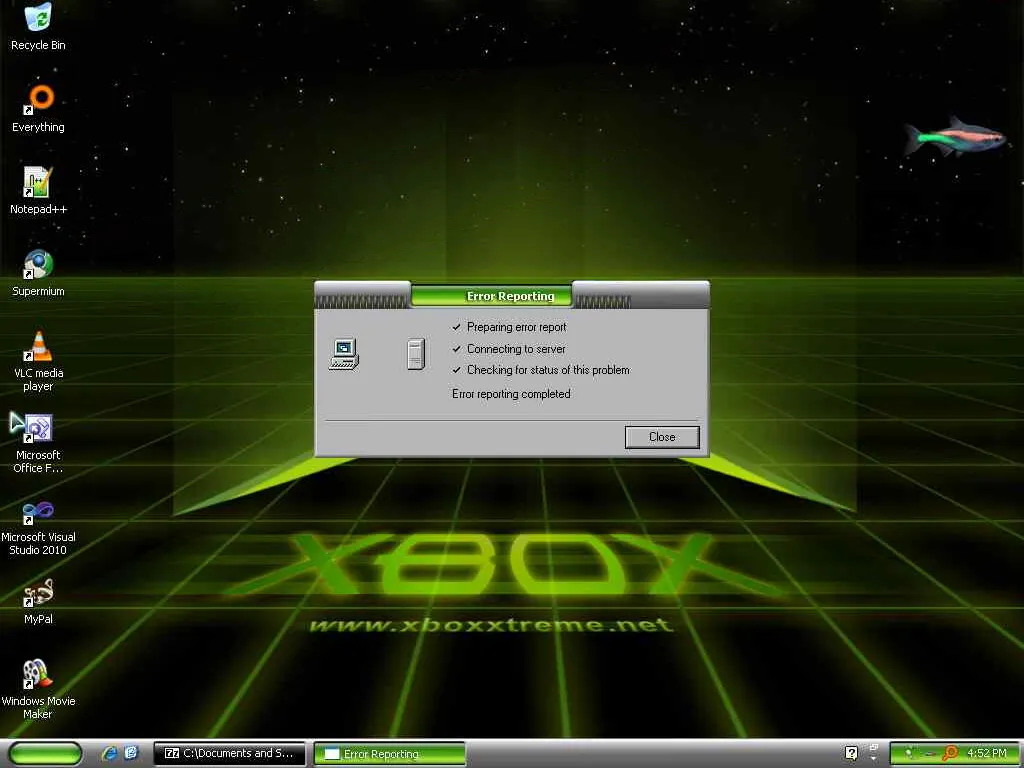Click the server tower icon in Error Reporting dialog
The width and height of the screenshot is (1024, 768).
tap(416, 355)
